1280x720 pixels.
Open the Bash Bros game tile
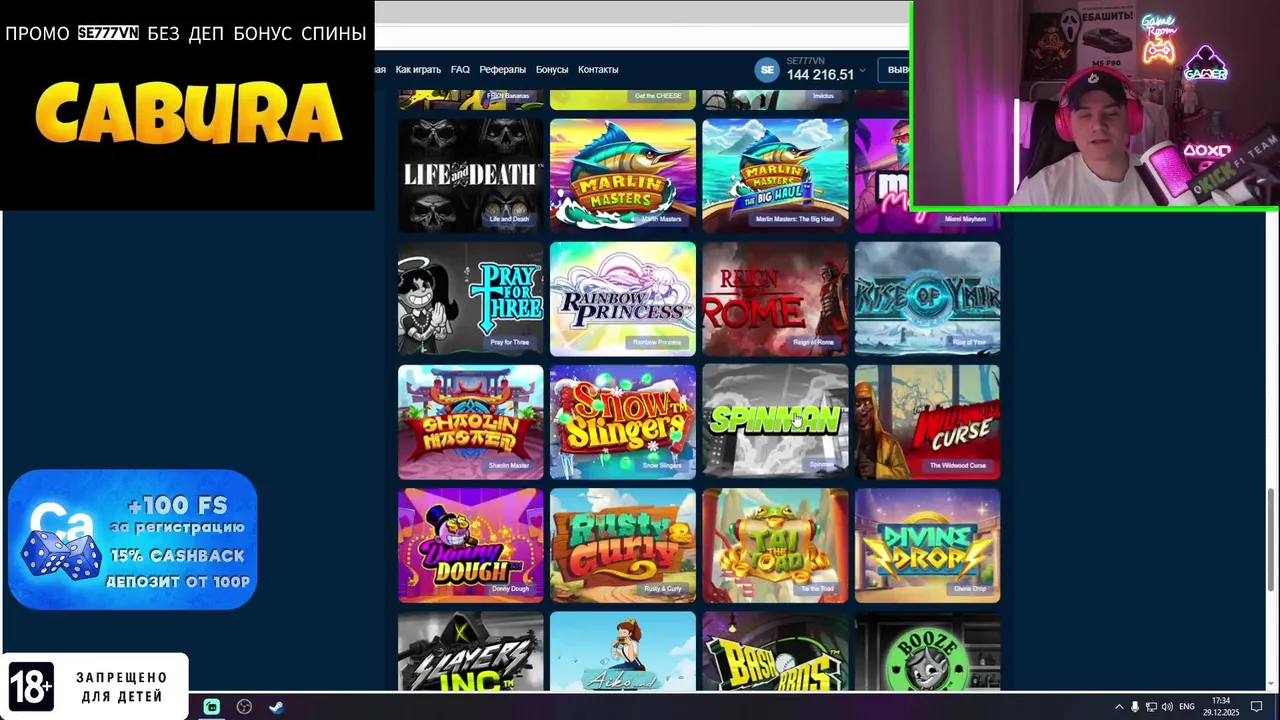coord(775,651)
